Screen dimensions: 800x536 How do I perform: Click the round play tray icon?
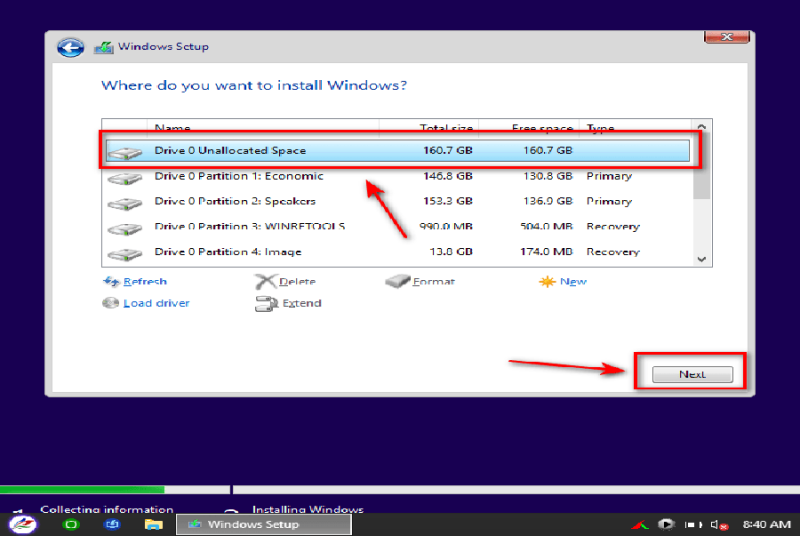point(666,525)
